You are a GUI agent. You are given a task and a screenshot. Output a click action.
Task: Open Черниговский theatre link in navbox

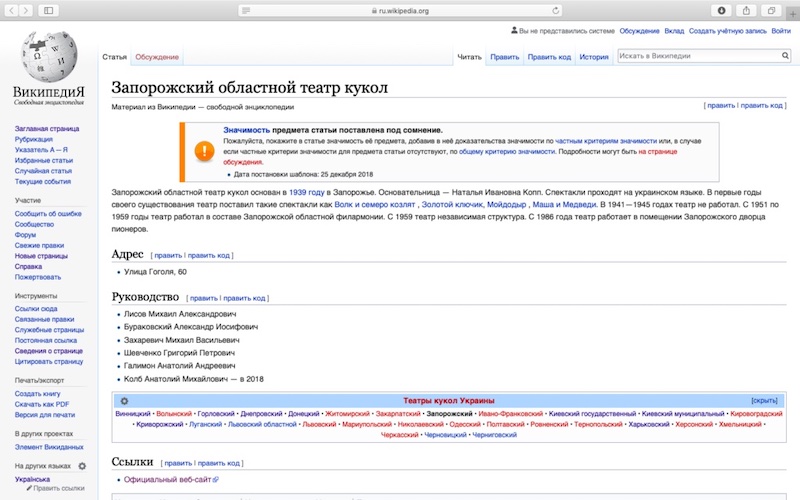pos(494,435)
